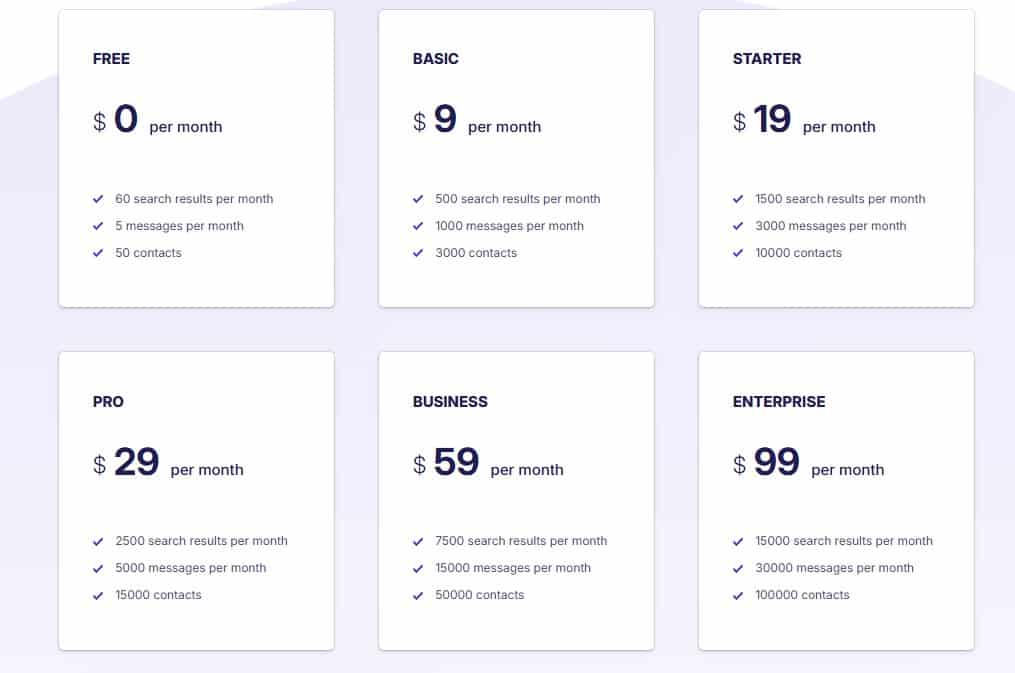
Task: Select the ENTERPRISE plan heading
Action: (x=779, y=402)
